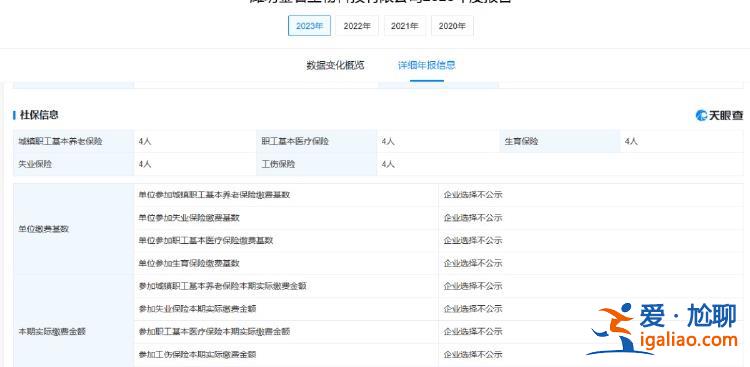Image resolution: width=750 pixels, height=367 pixels.
Task: Select the 2021年 year button
Action: tap(405, 26)
